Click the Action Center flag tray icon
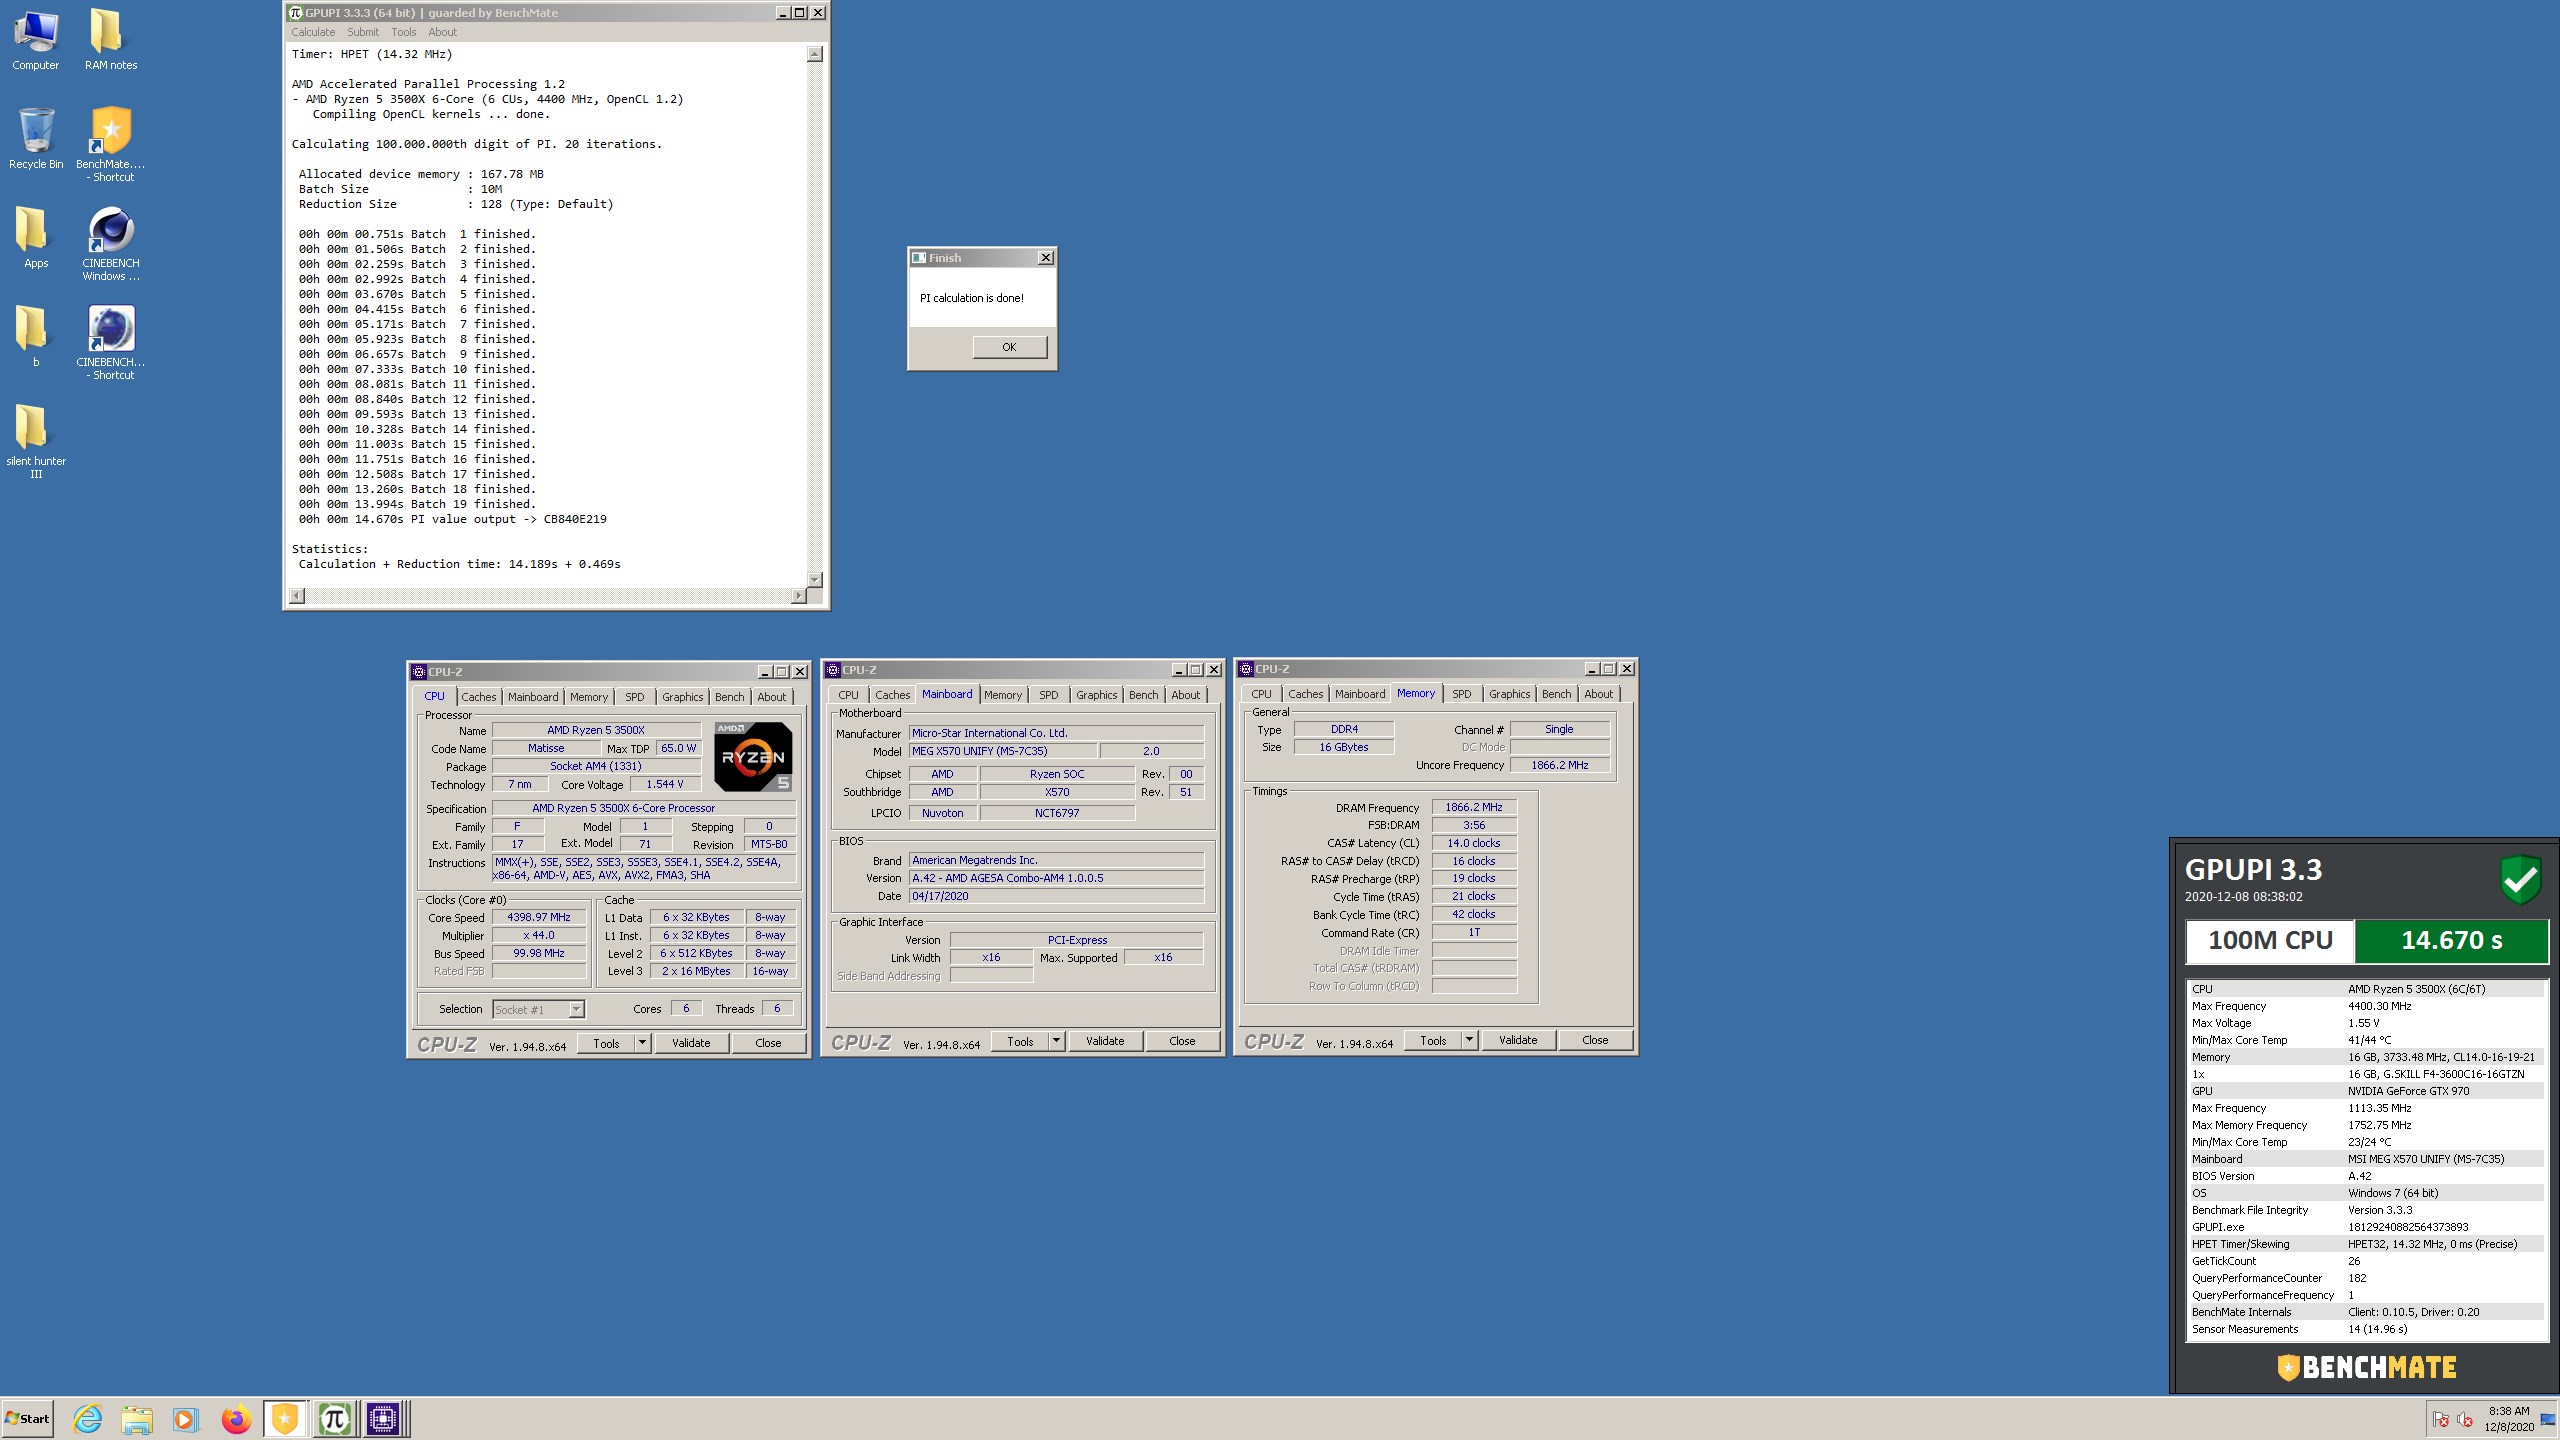This screenshot has width=2560, height=1440. tap(2441, 1420)
